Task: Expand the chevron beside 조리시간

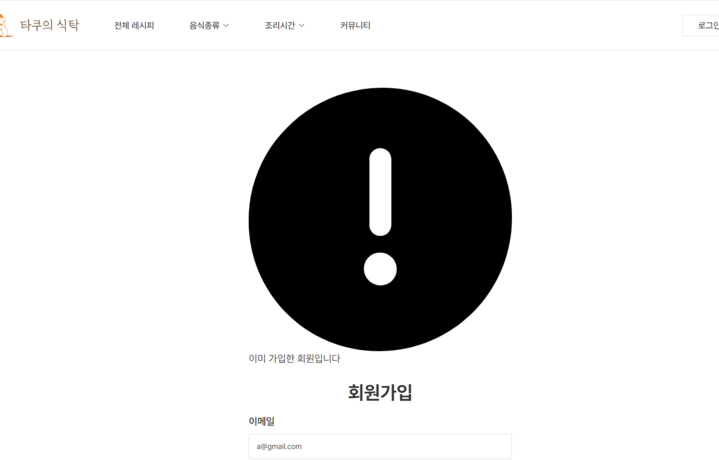Action: pos(301,26)
